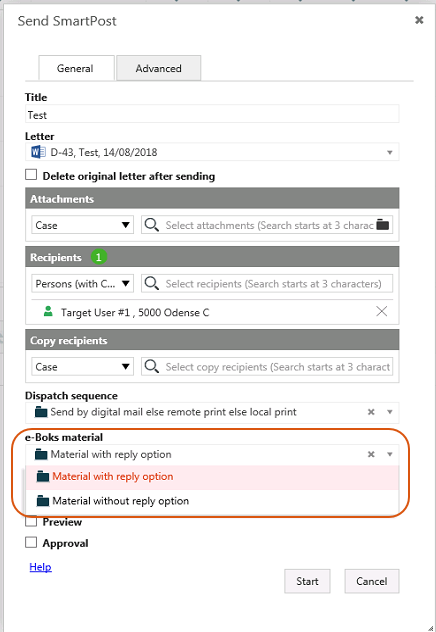Tick the Preview checkbox
Viewport: 436px width, 632px height.
31,521
